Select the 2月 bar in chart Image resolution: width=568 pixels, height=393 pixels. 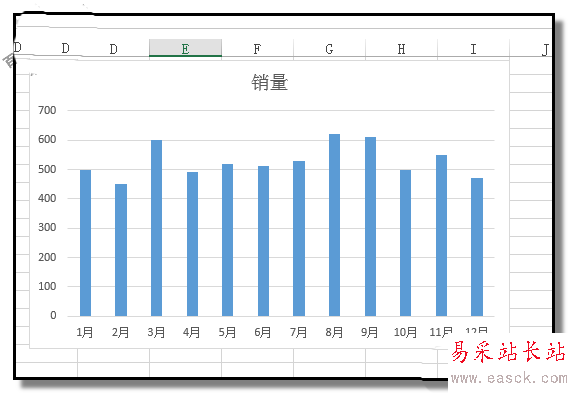click(x=121, y=250)
